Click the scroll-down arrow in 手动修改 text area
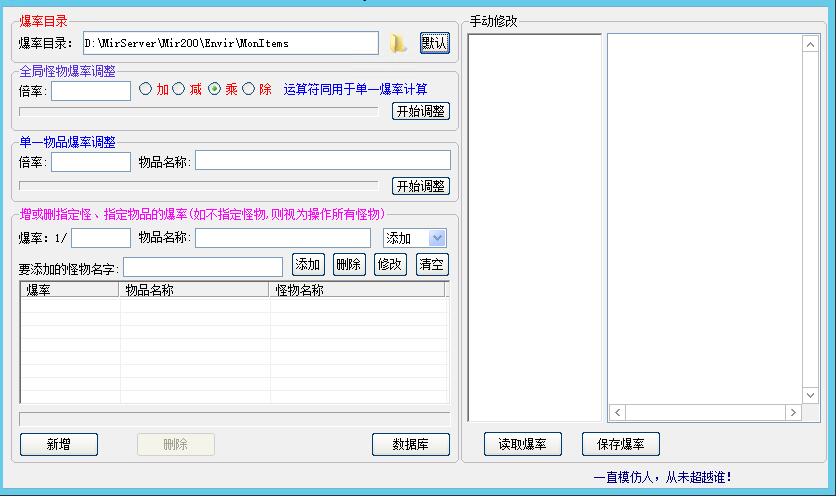Viewport: 840px width, 498px height. tap(811, 395)
